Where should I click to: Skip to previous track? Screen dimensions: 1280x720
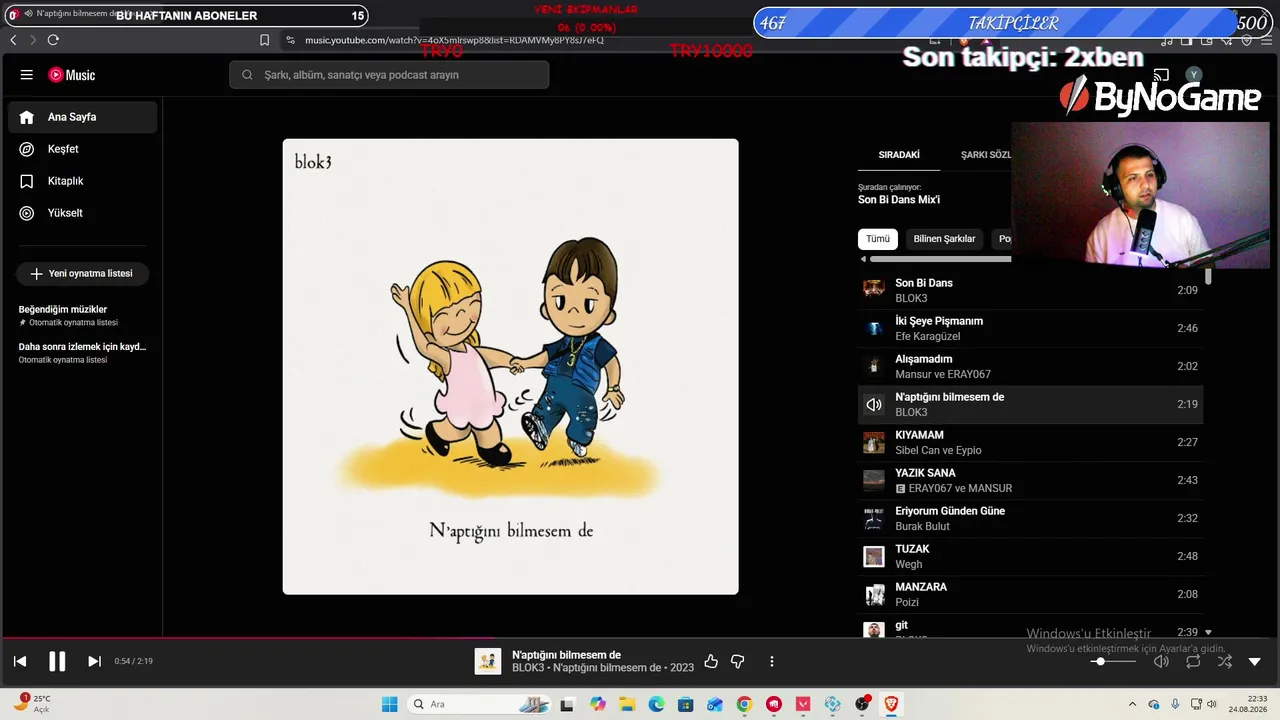[x=20, y=661]
